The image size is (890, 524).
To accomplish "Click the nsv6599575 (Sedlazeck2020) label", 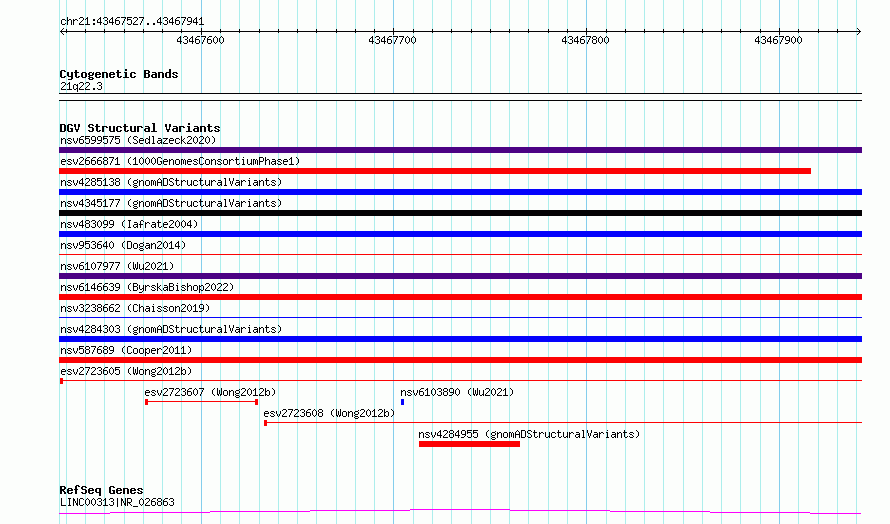I will point(138,140).
